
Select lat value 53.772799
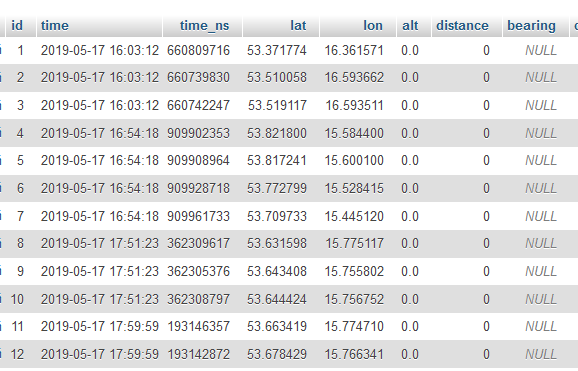coord(276,188)
